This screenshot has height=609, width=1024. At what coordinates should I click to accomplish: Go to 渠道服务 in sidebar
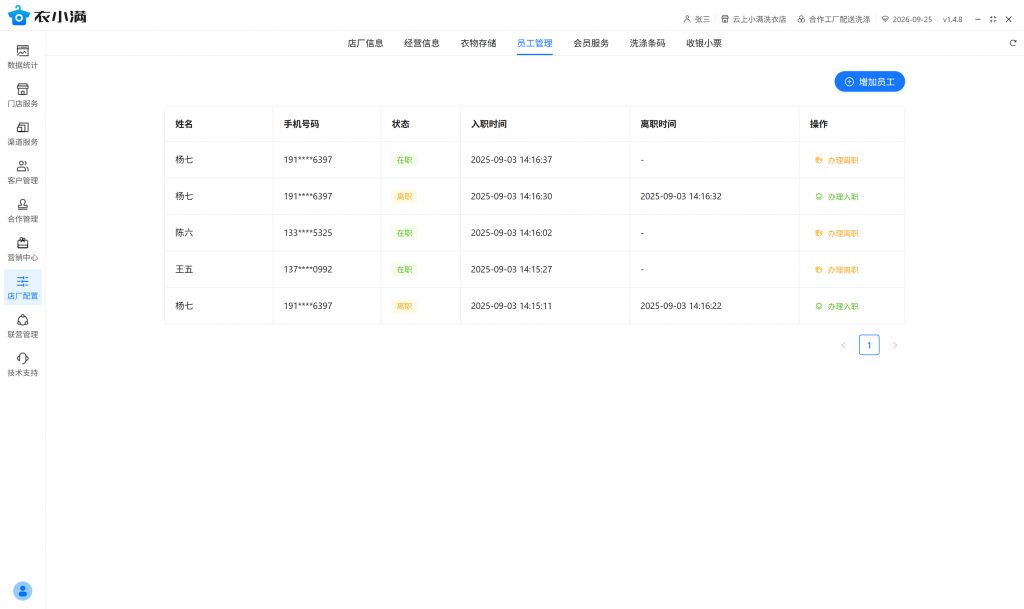22,133
